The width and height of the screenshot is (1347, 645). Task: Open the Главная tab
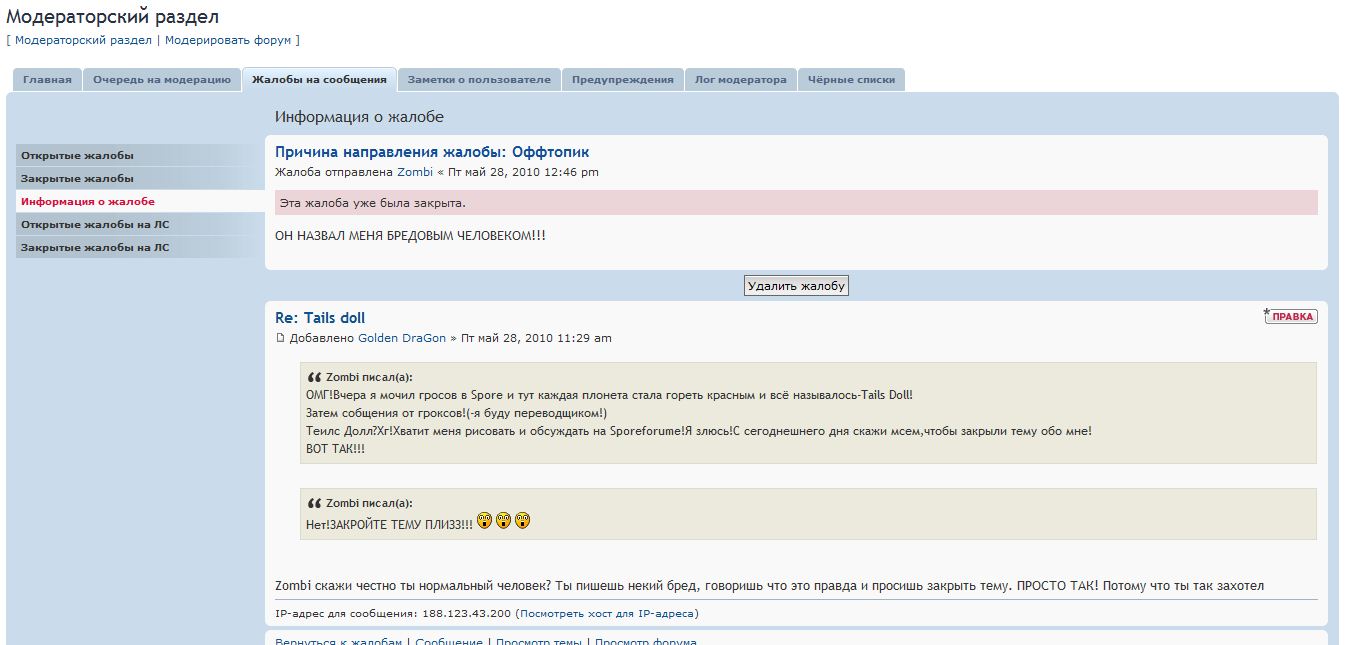point(47,80)
